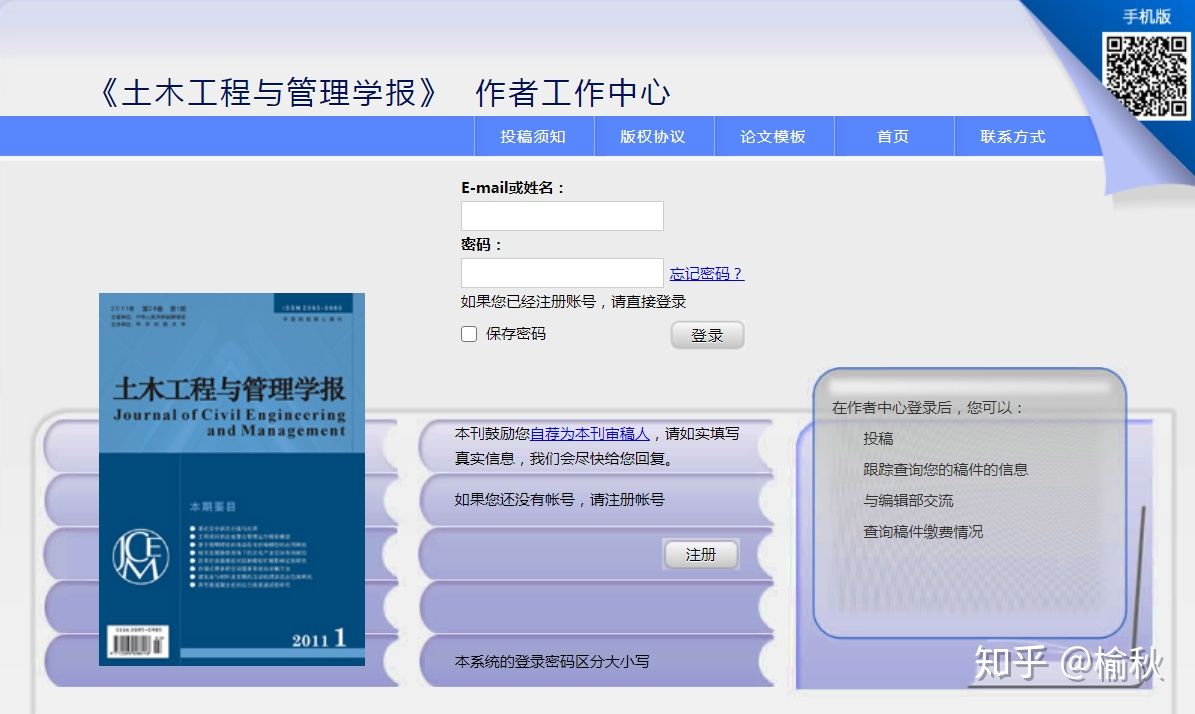Select 投稿 in the author center panel
Image resolution: width=1195 pixels, height=714 pixels.
(x=881, y=437)
